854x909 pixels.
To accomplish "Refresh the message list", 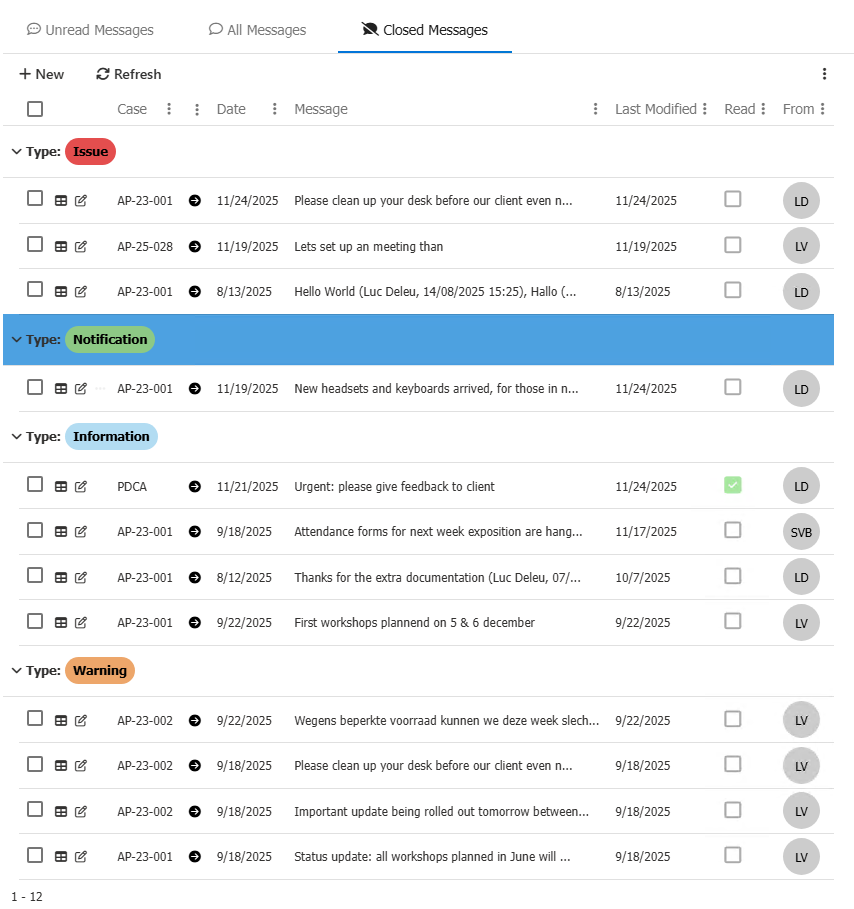I will [x=129, y=74].
